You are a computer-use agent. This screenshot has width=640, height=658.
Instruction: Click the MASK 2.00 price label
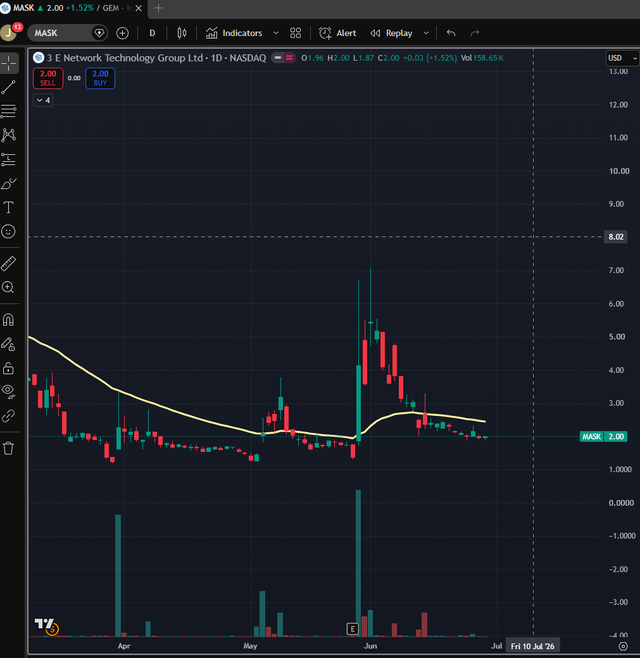pos(603,436)
